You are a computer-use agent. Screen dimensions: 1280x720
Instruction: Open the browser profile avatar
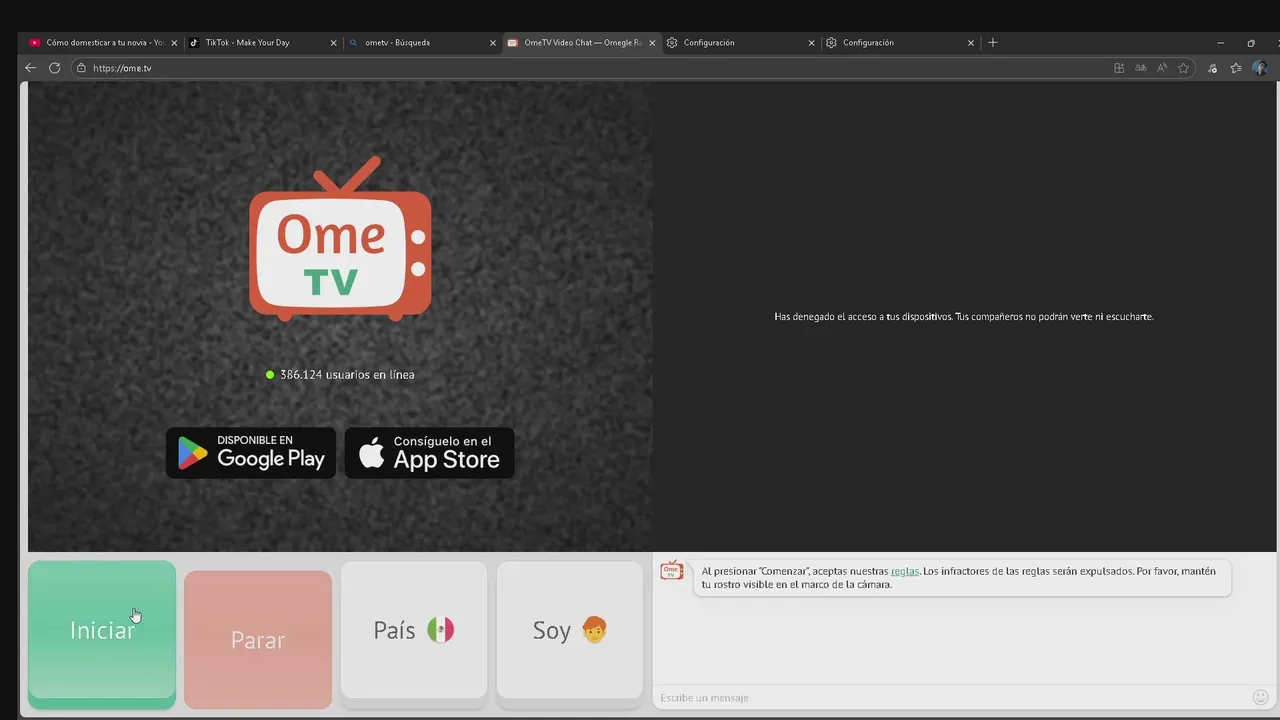(x=1260, y=68)
